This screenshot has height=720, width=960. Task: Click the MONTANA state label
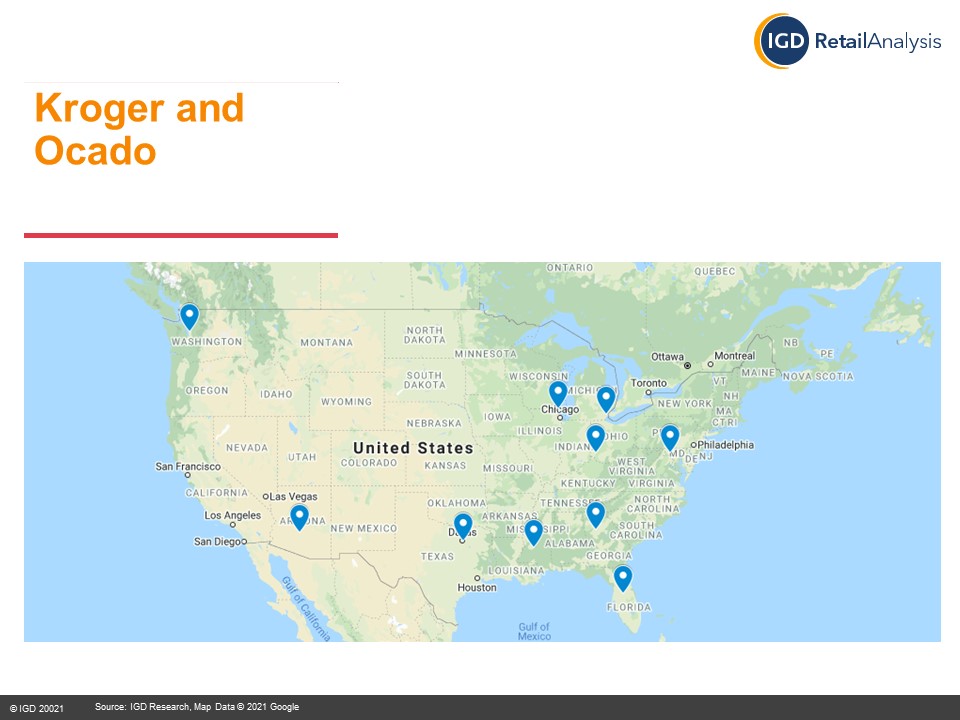(x=327, y=343)
